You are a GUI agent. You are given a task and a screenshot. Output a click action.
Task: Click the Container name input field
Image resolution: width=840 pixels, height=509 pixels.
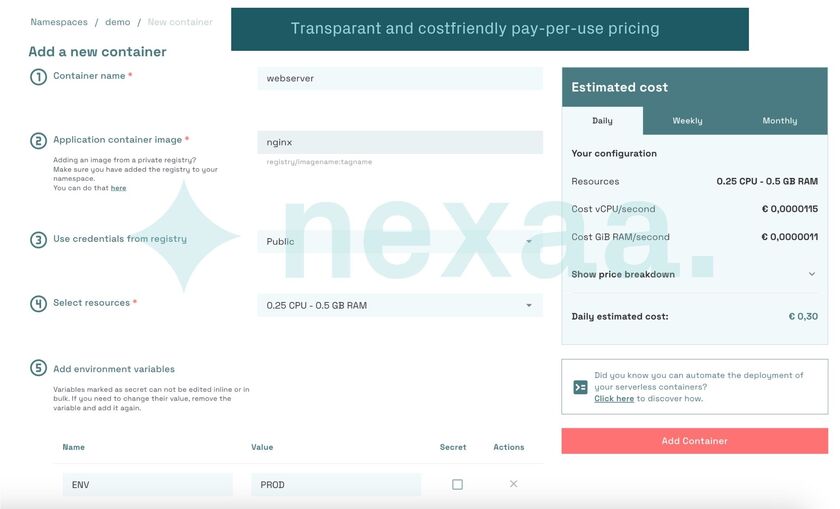coord(399,78)
